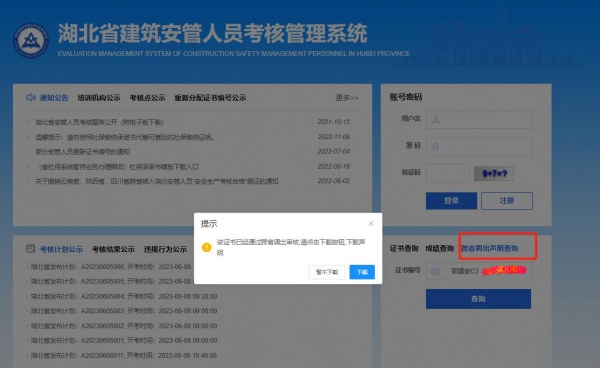
Task: Click the 账号密码 heading in the login panel
Action: 406,97
